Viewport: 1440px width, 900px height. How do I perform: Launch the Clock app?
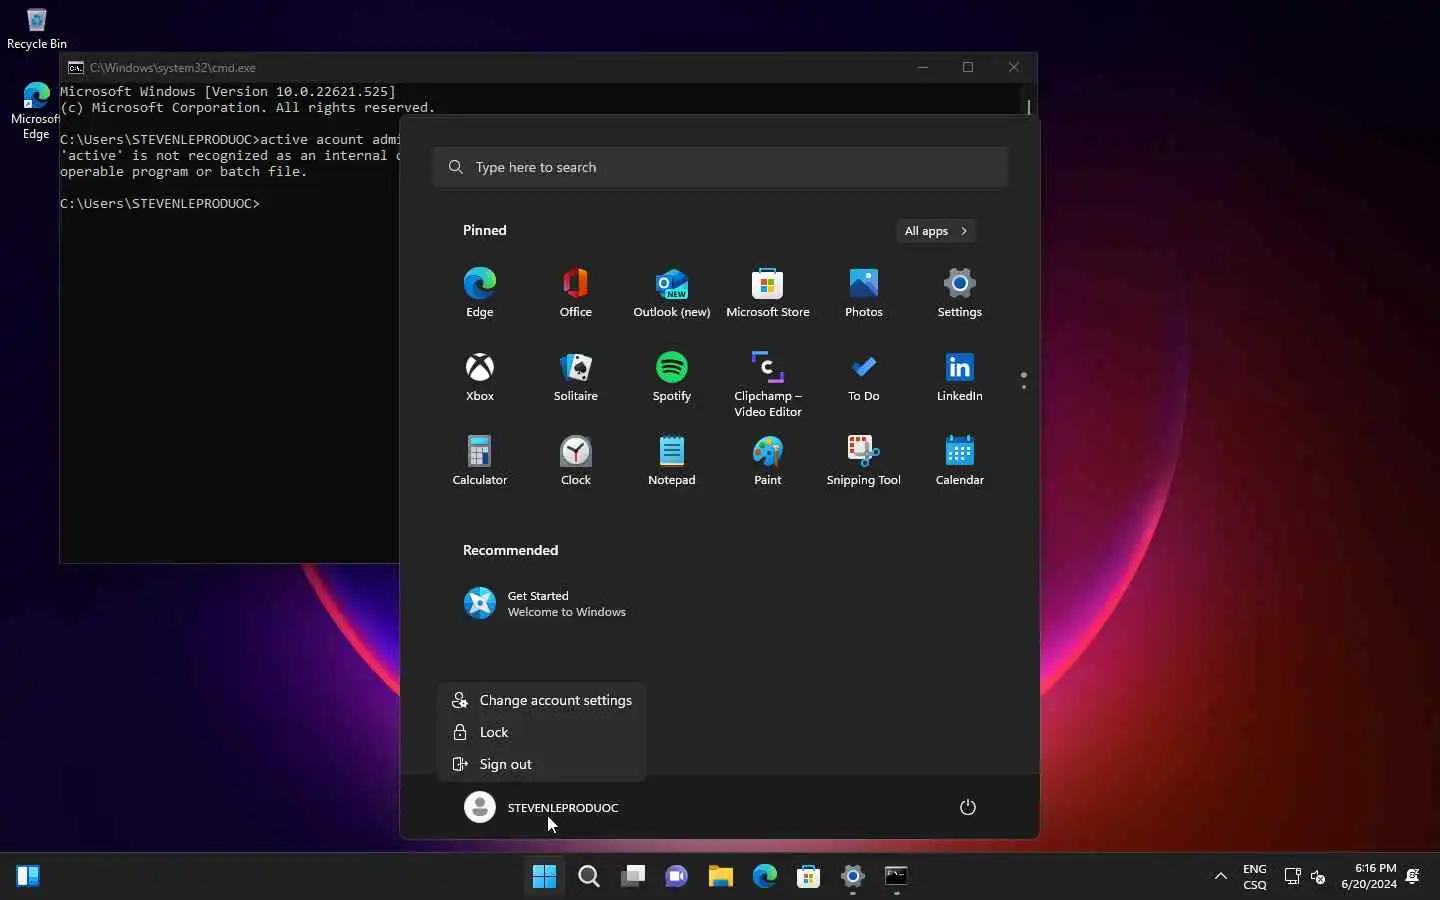tap(576, 461)
